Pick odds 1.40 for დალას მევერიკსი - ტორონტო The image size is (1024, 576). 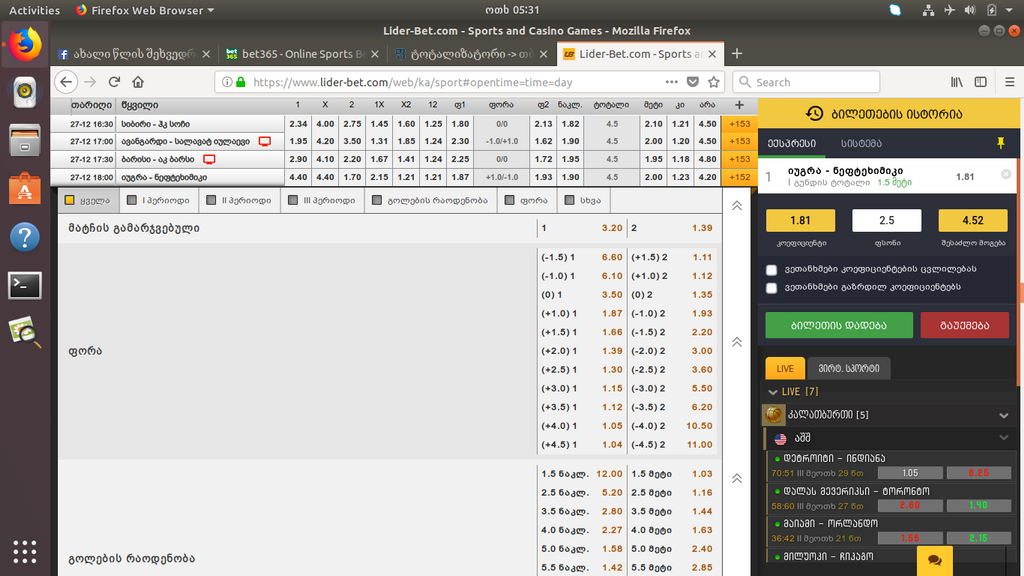(x=978, y=505)
